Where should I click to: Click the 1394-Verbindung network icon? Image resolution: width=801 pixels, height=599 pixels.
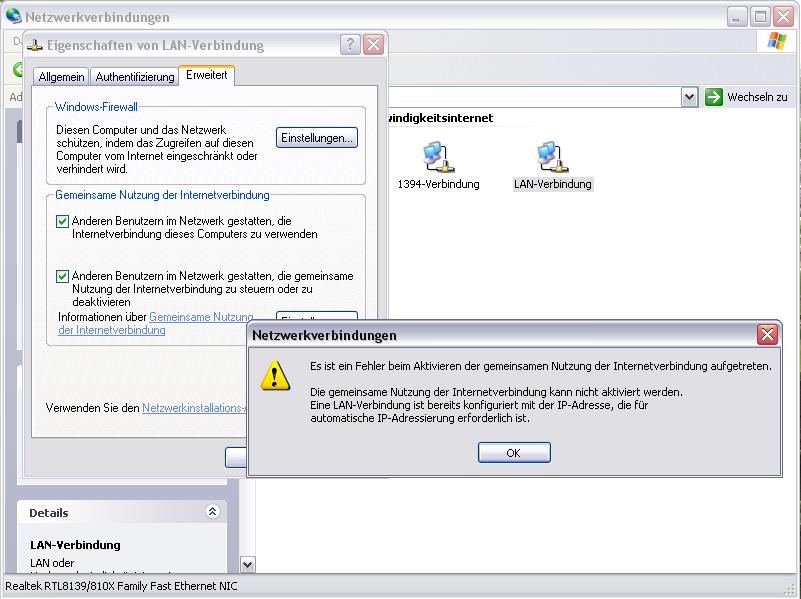[437, 158]
